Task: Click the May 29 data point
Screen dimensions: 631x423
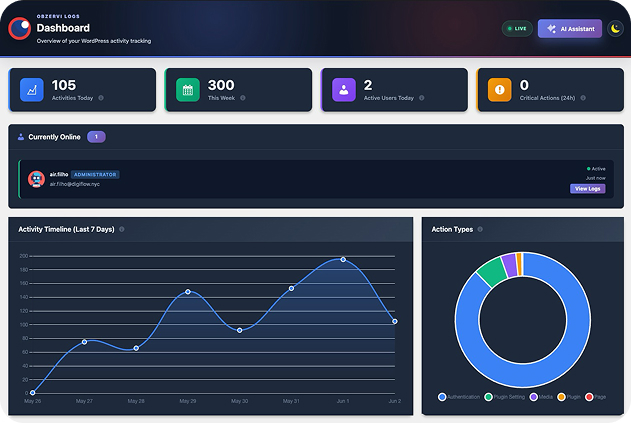Action: (188, 292)
